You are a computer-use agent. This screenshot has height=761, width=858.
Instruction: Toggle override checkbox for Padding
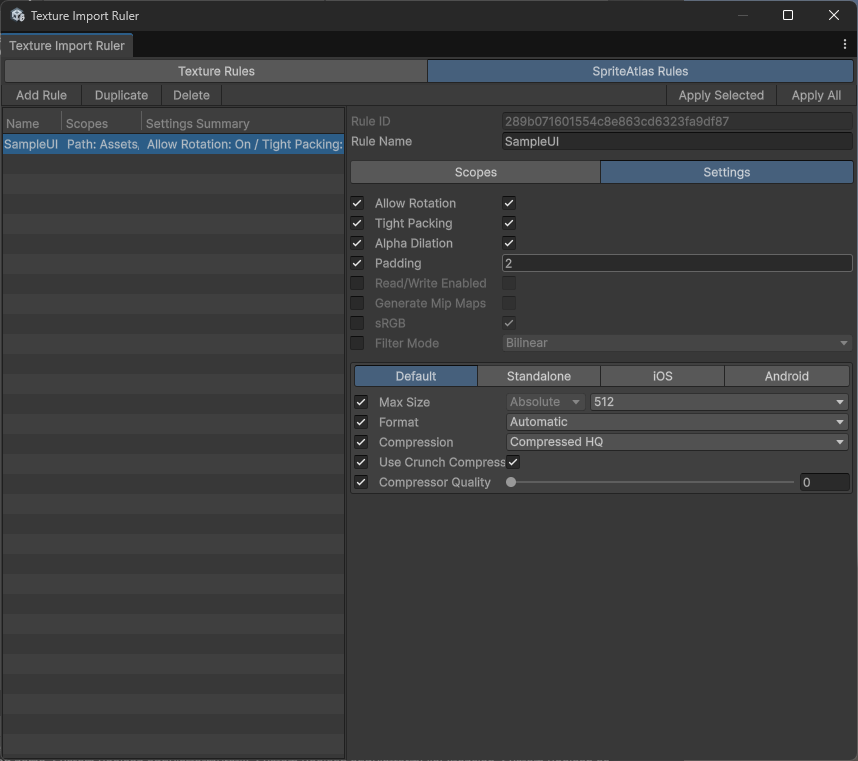point(357,263)
